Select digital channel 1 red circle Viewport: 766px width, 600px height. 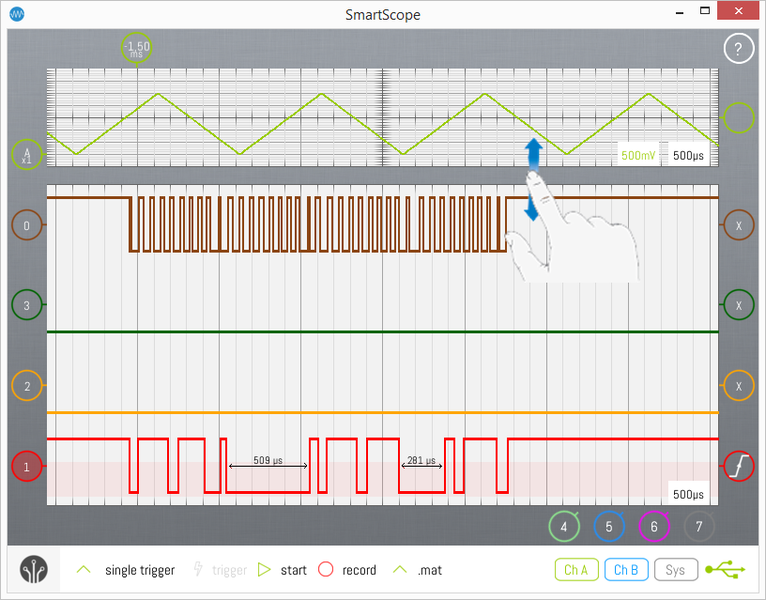pos(27,466)
